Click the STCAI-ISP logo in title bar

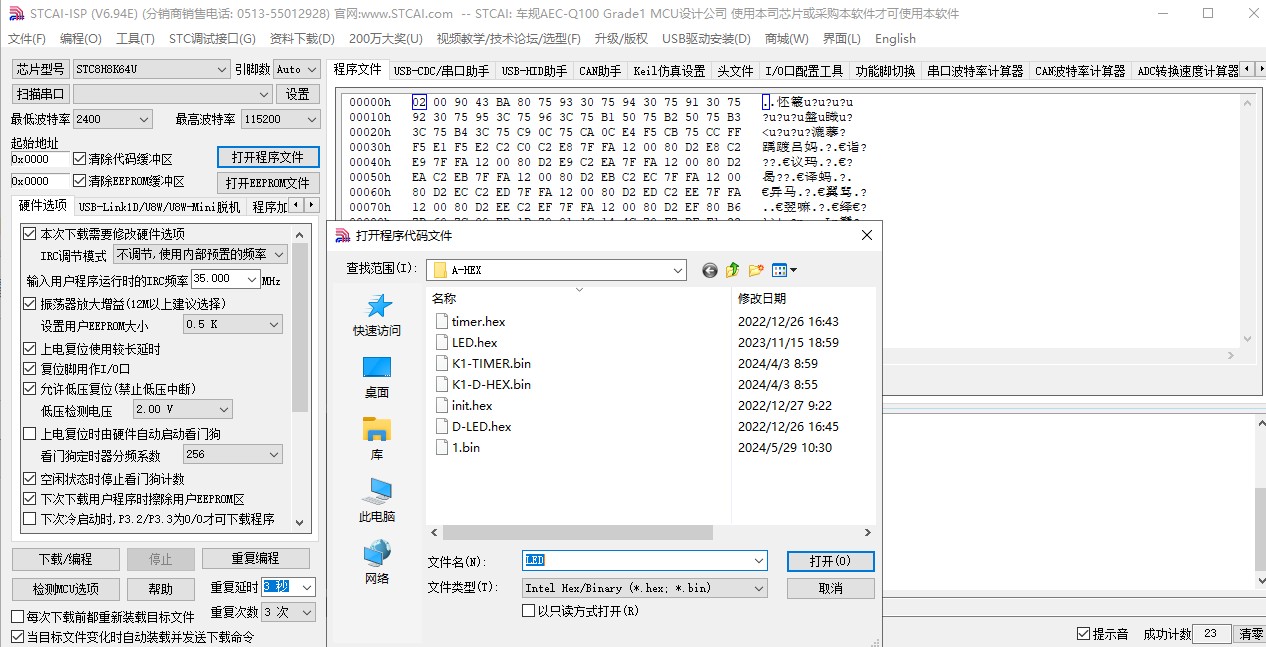(x=15, y=13)
